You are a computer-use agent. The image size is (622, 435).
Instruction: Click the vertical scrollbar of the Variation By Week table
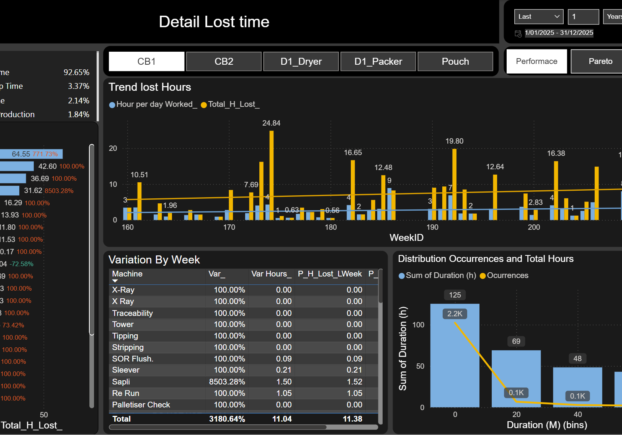point(380,286)
